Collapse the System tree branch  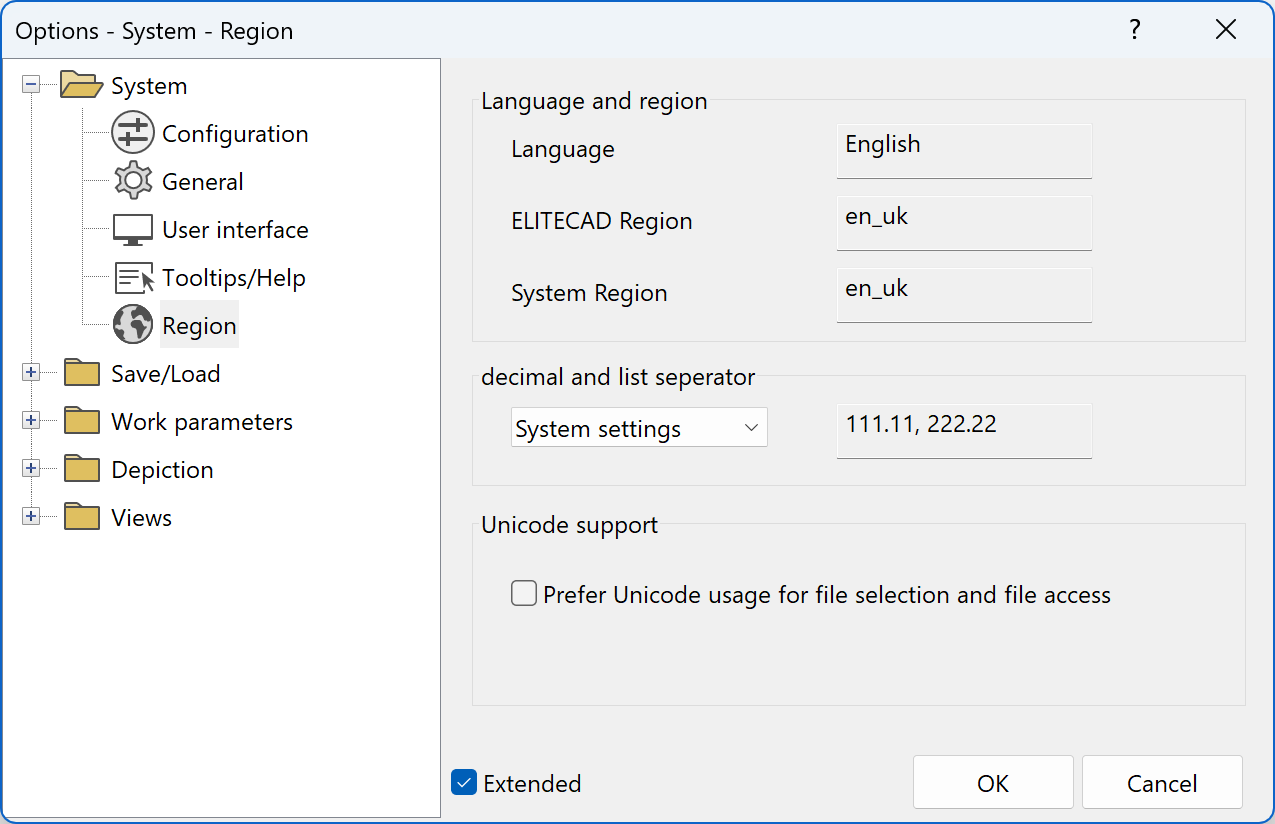[31, 85]
